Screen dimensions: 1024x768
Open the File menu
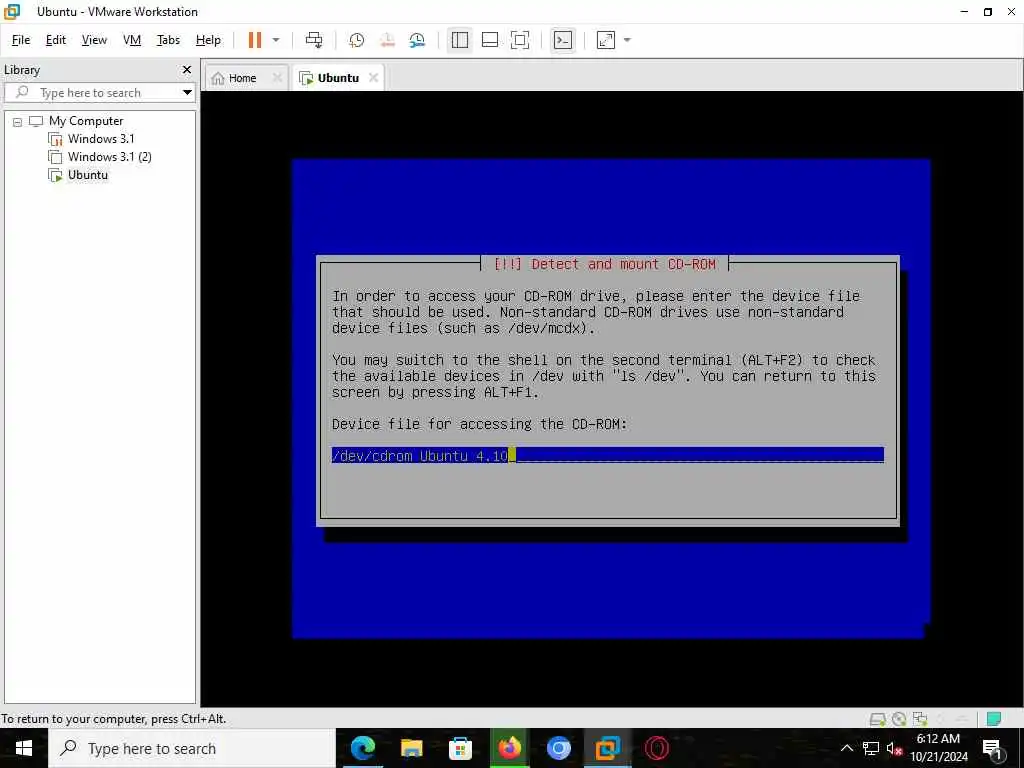(x=21, y=40)
